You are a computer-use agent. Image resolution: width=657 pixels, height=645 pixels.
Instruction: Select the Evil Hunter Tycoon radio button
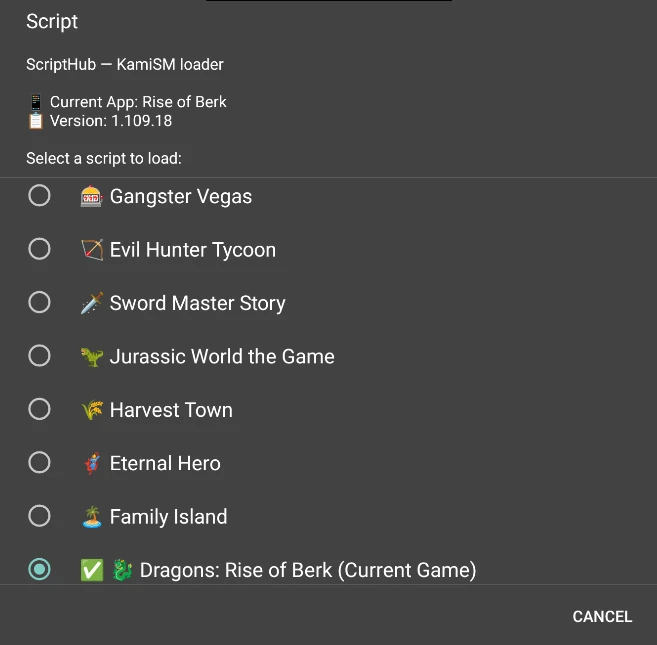39,249
